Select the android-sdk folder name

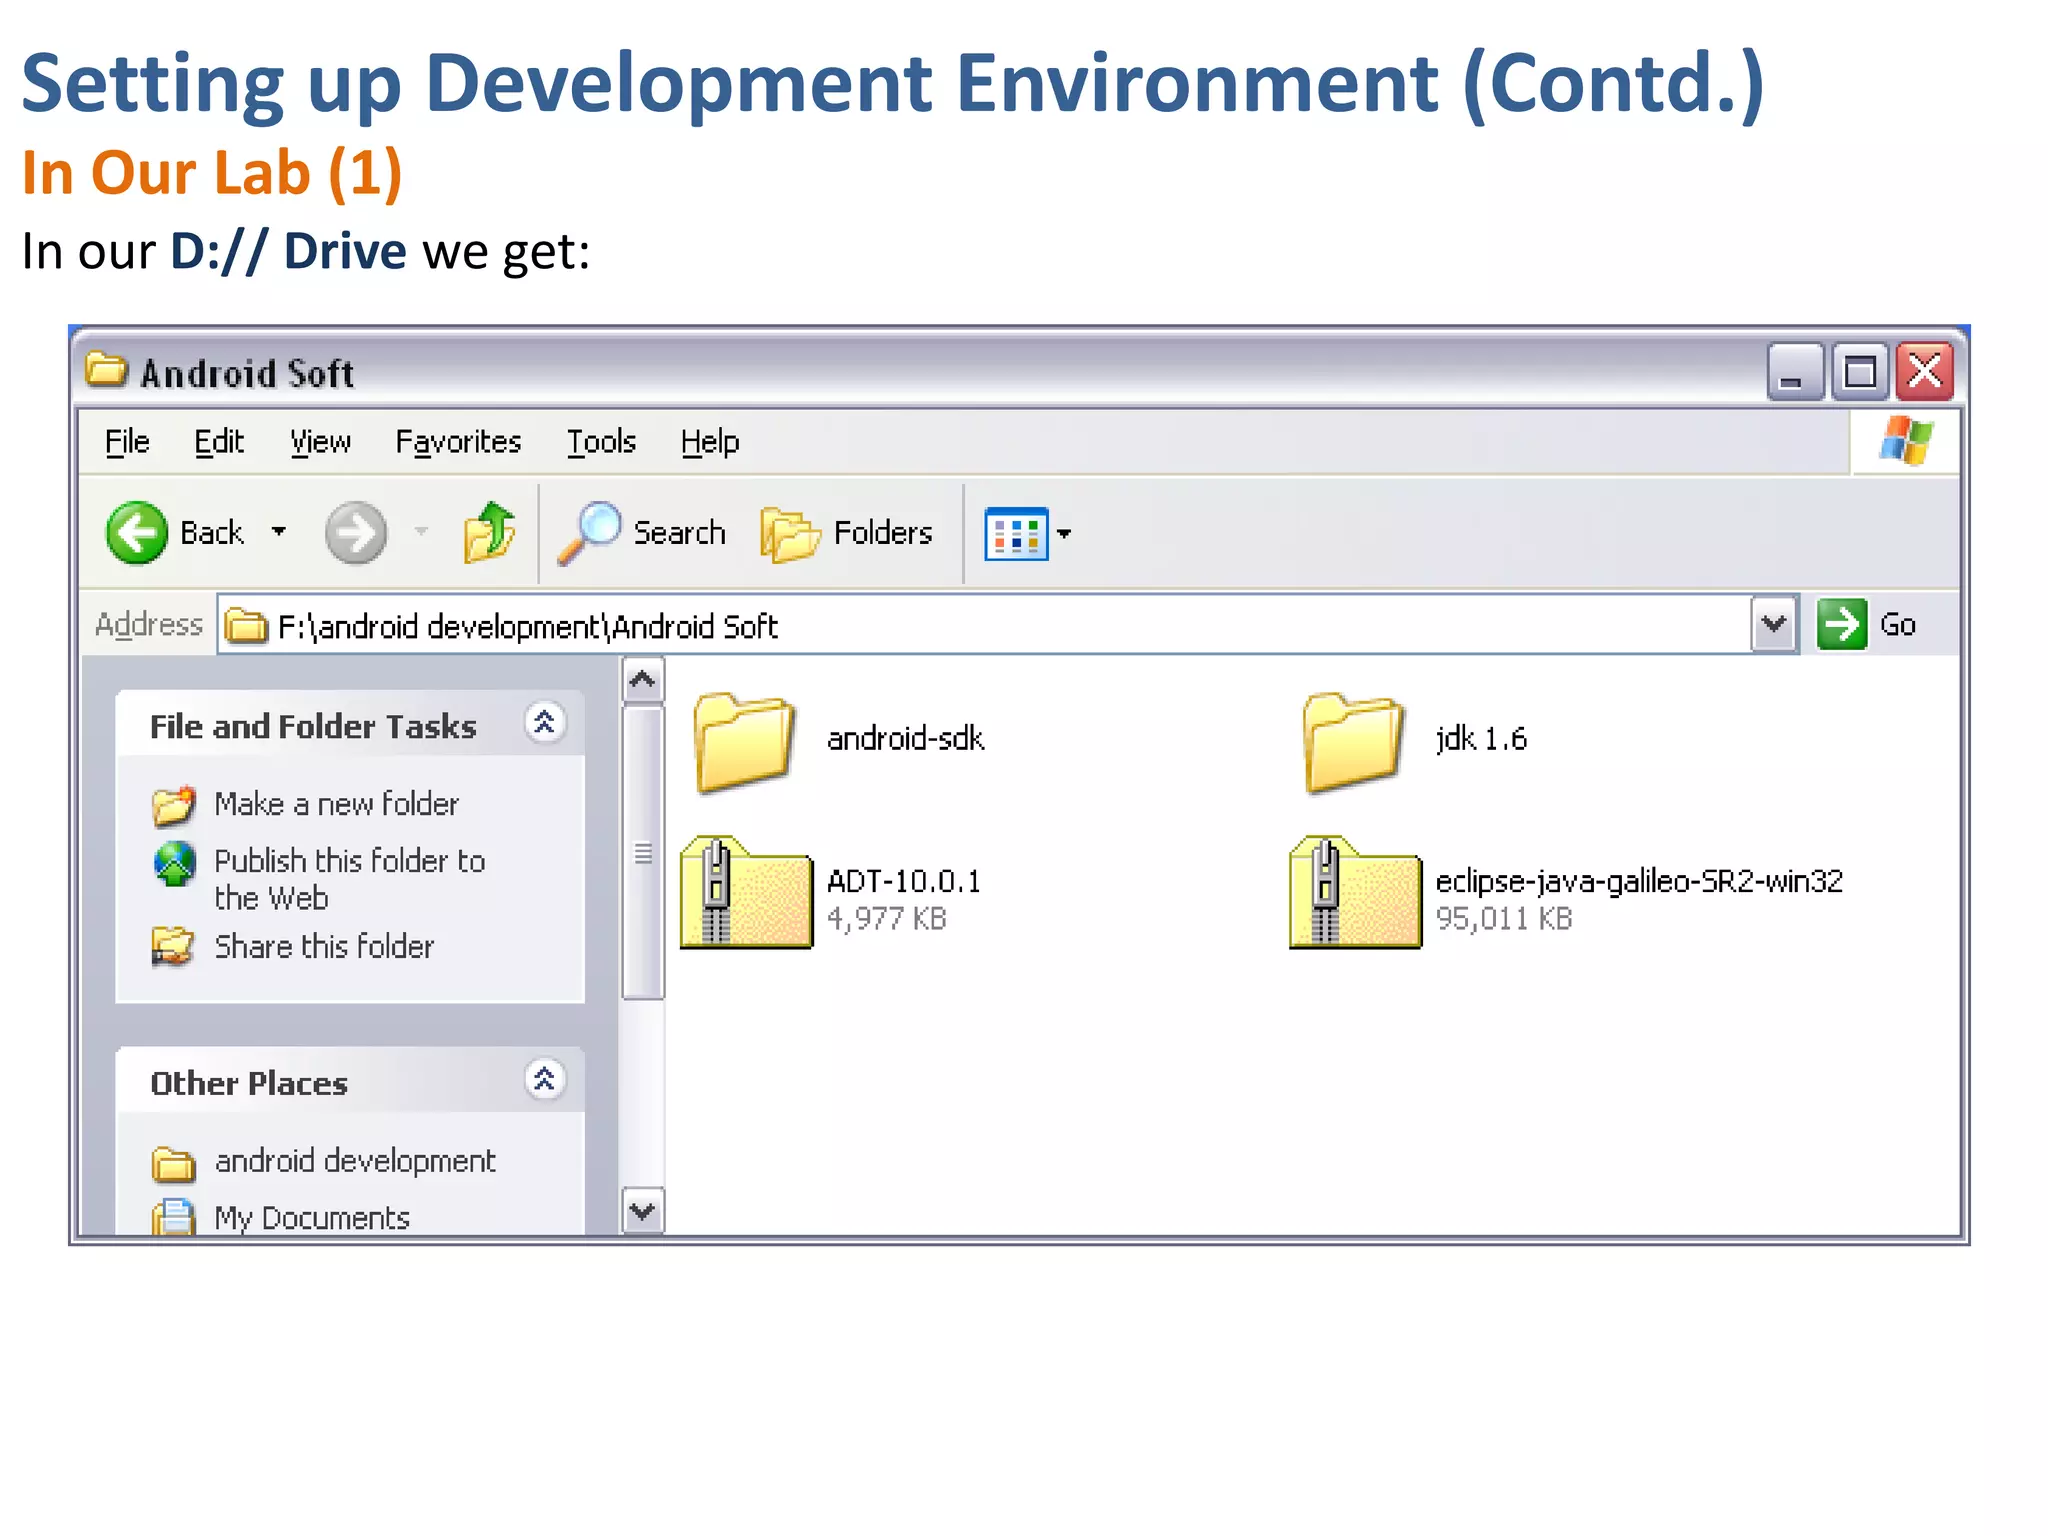(x=906, y=738)
